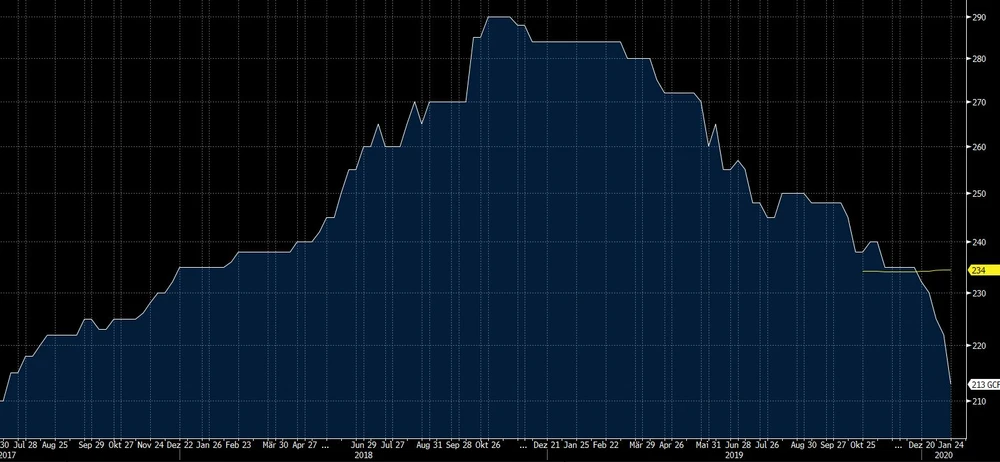Click the 210 value on the price axis

pyautogui.click(x=978, y=401)
